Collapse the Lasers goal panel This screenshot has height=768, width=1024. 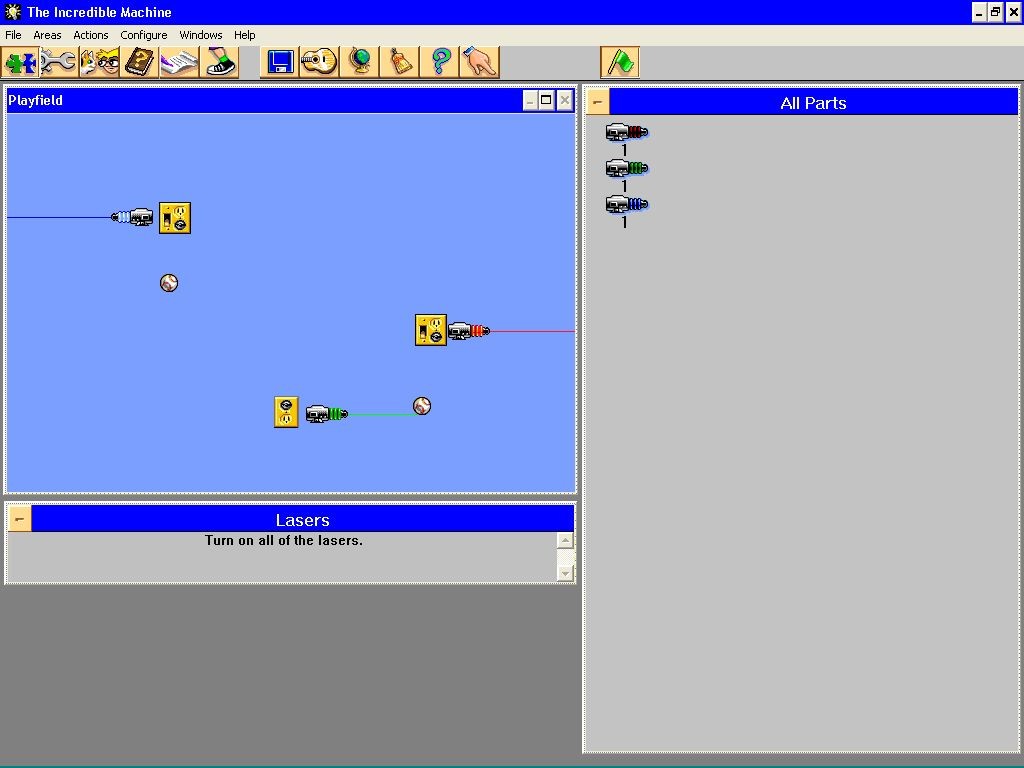(20, 519)
